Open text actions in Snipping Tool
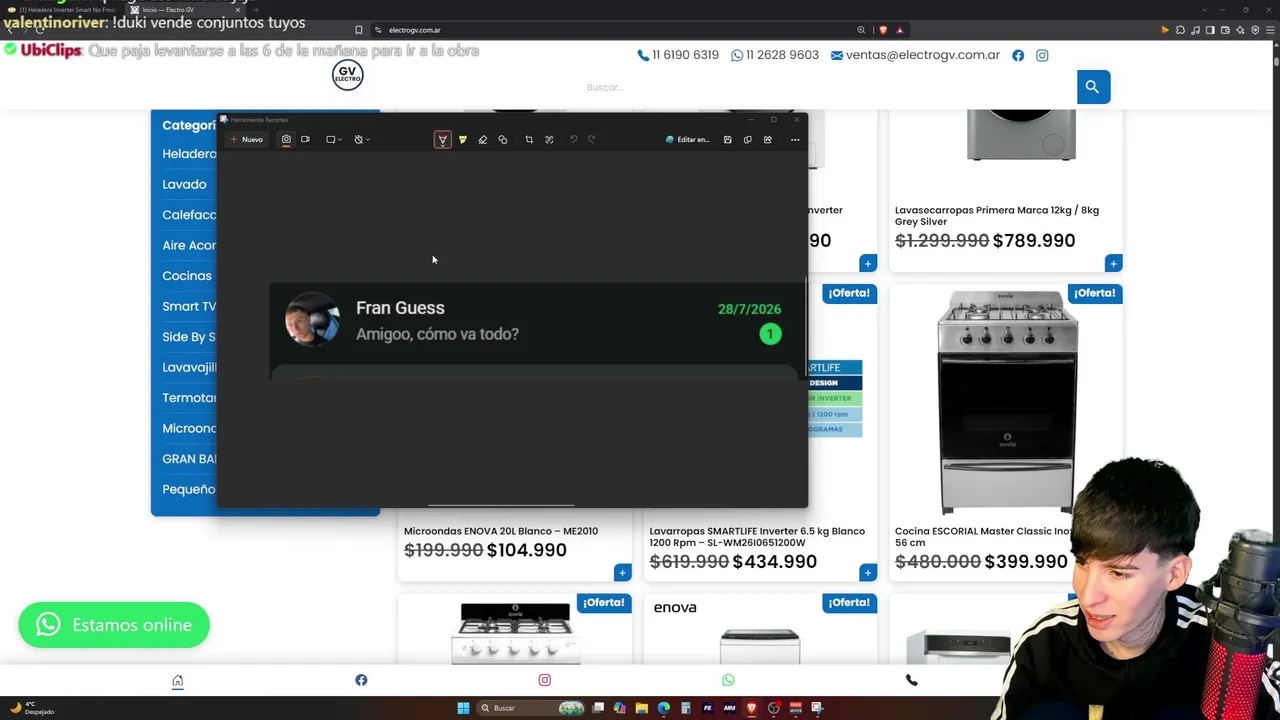 pyautogui.click(x=549, y=140)
